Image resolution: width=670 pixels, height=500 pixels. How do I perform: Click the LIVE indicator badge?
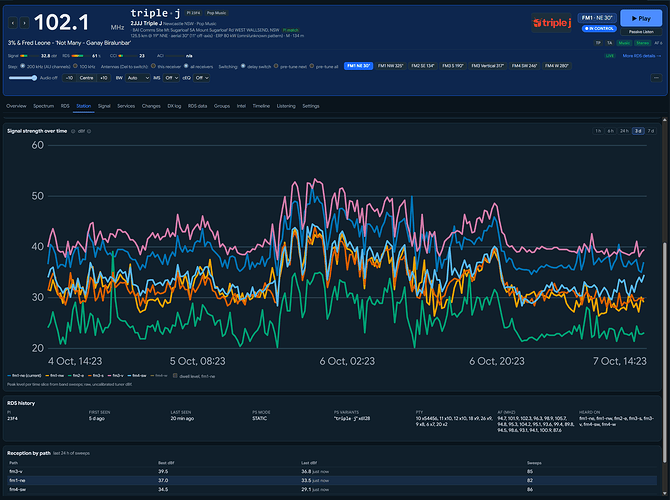[610, 56]
